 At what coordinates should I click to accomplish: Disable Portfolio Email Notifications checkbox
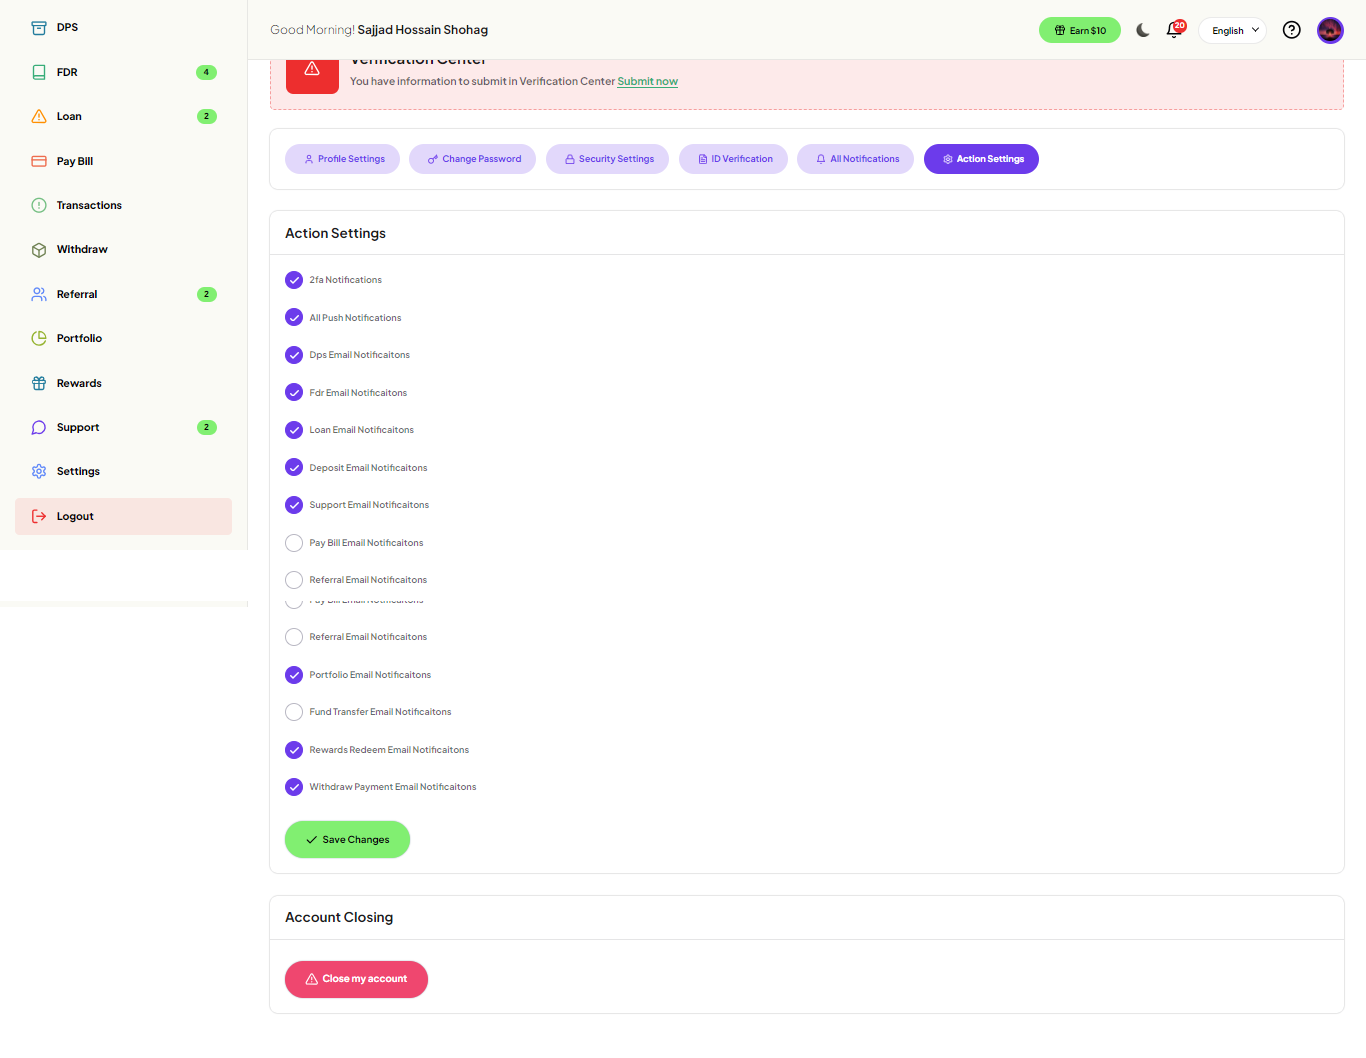pyautogui.click(x=294, y=675)
